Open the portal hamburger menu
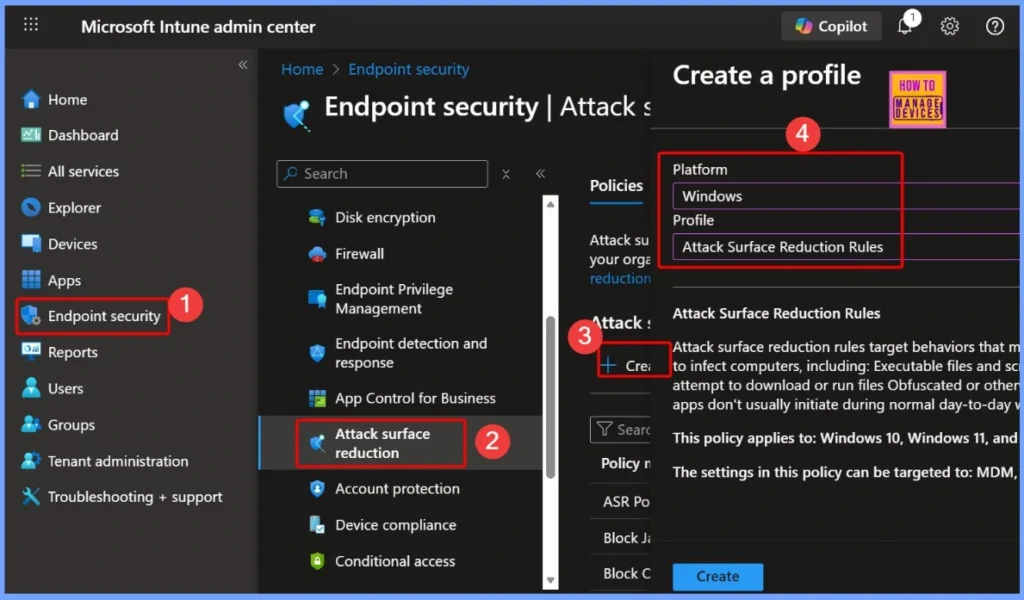The height and width of the screenshot is (600, 1024). click(32, 25)
